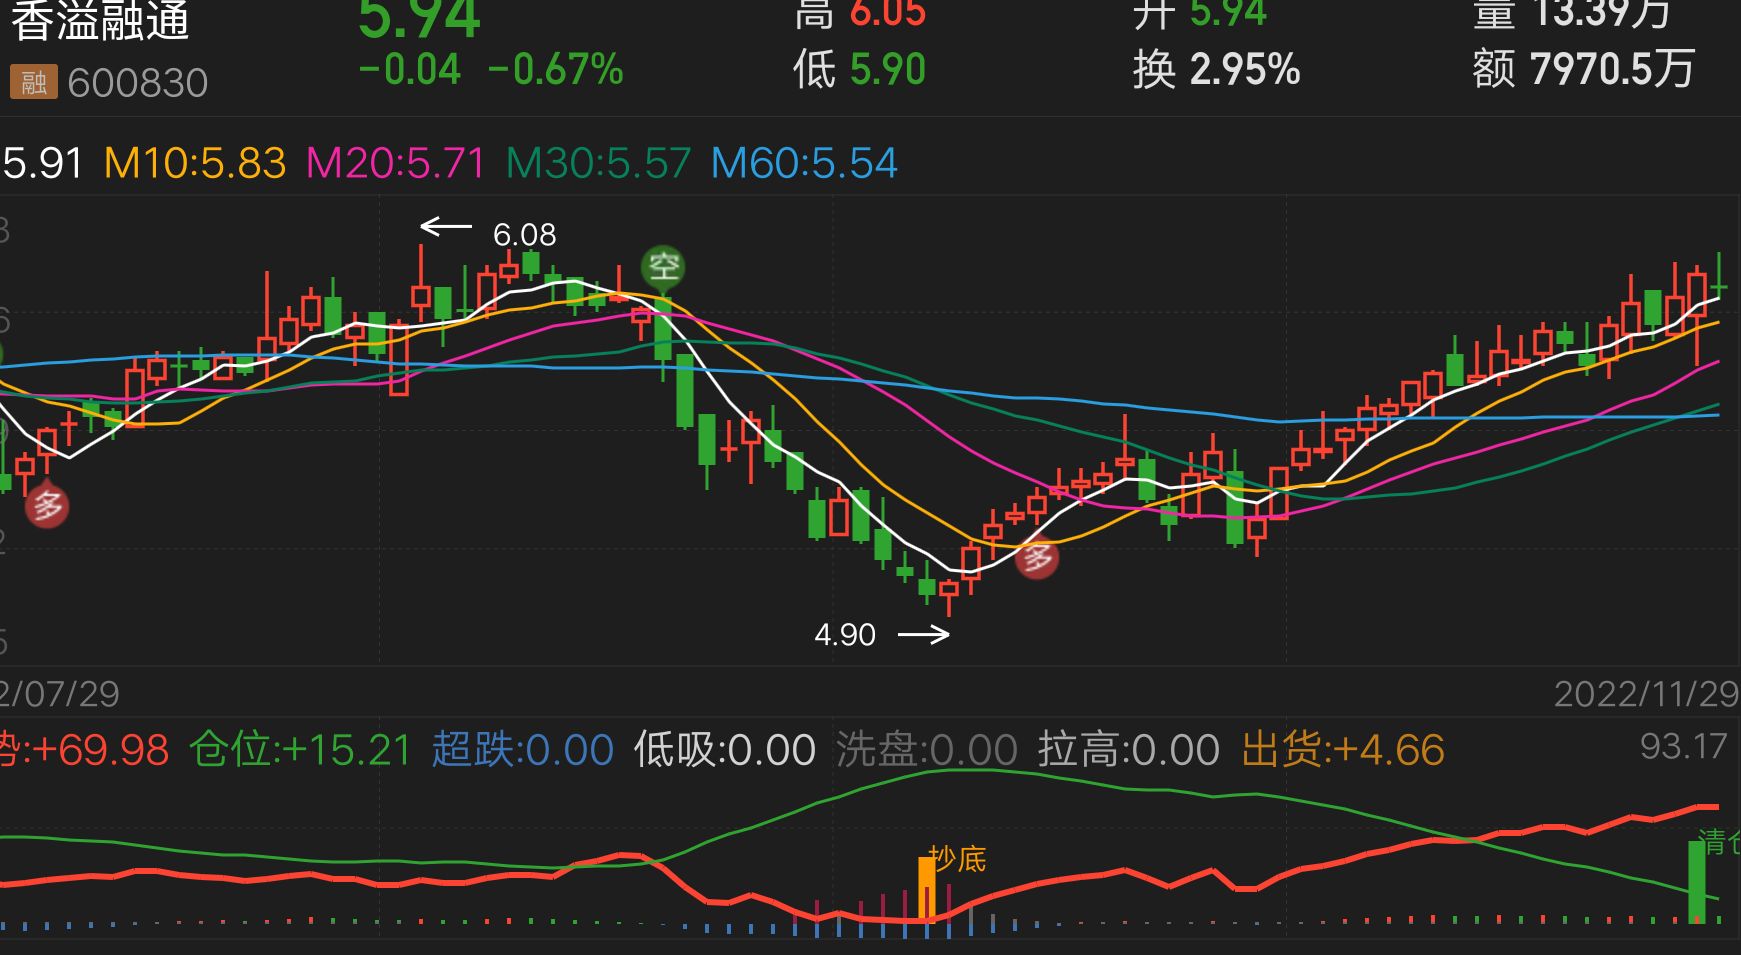
Task: Click the 4.90 low price label
Action: (x=845, y=635)
